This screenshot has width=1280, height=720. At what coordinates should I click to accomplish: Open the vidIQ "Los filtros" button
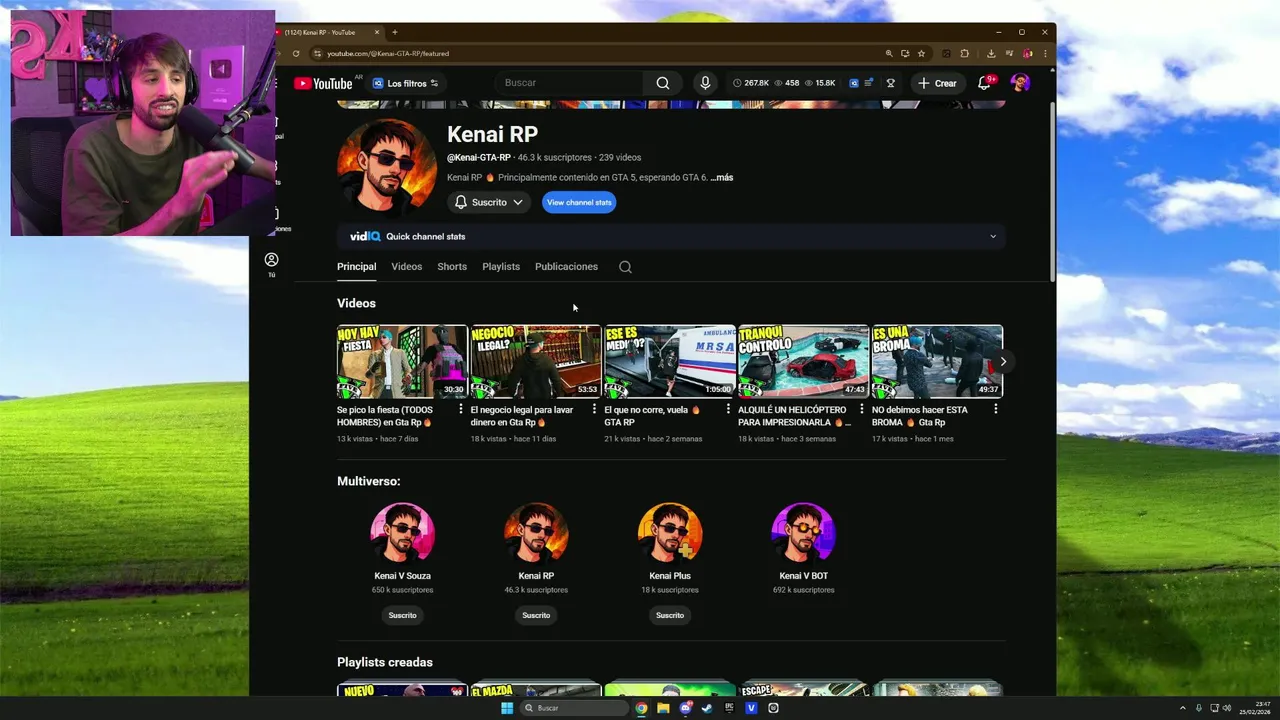point(405,83)
